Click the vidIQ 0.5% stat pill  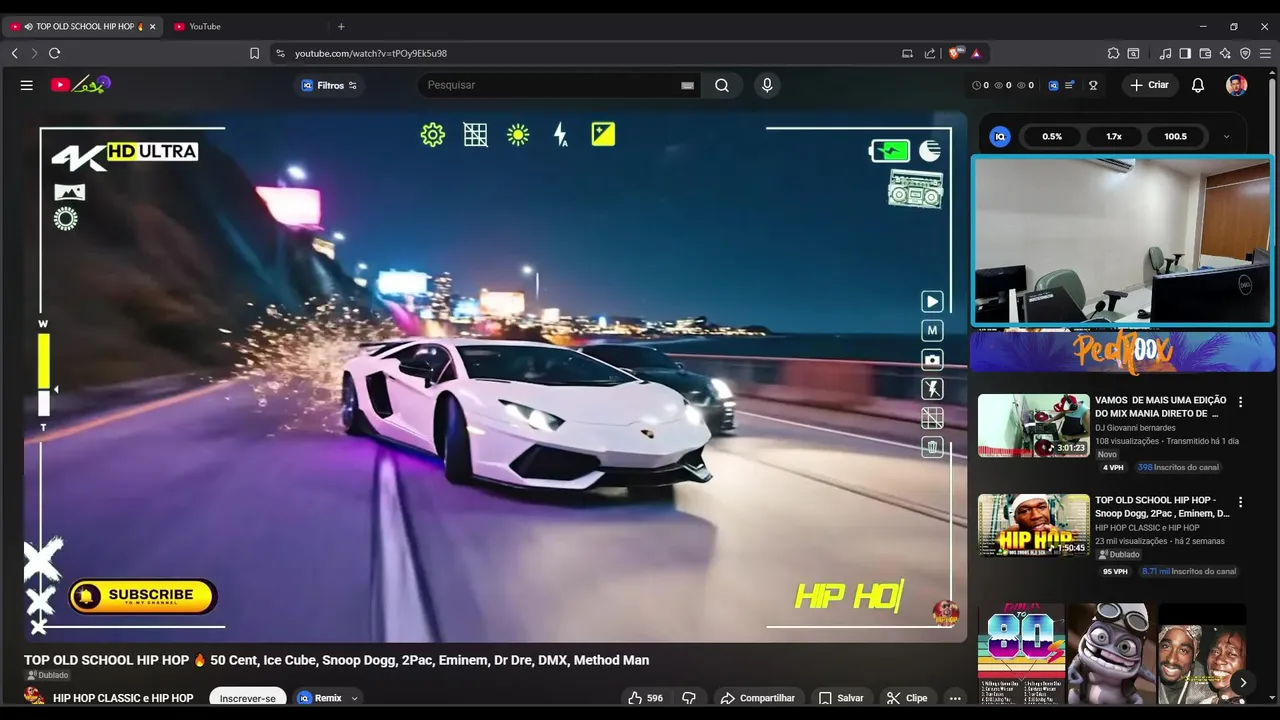[1052, 137]
